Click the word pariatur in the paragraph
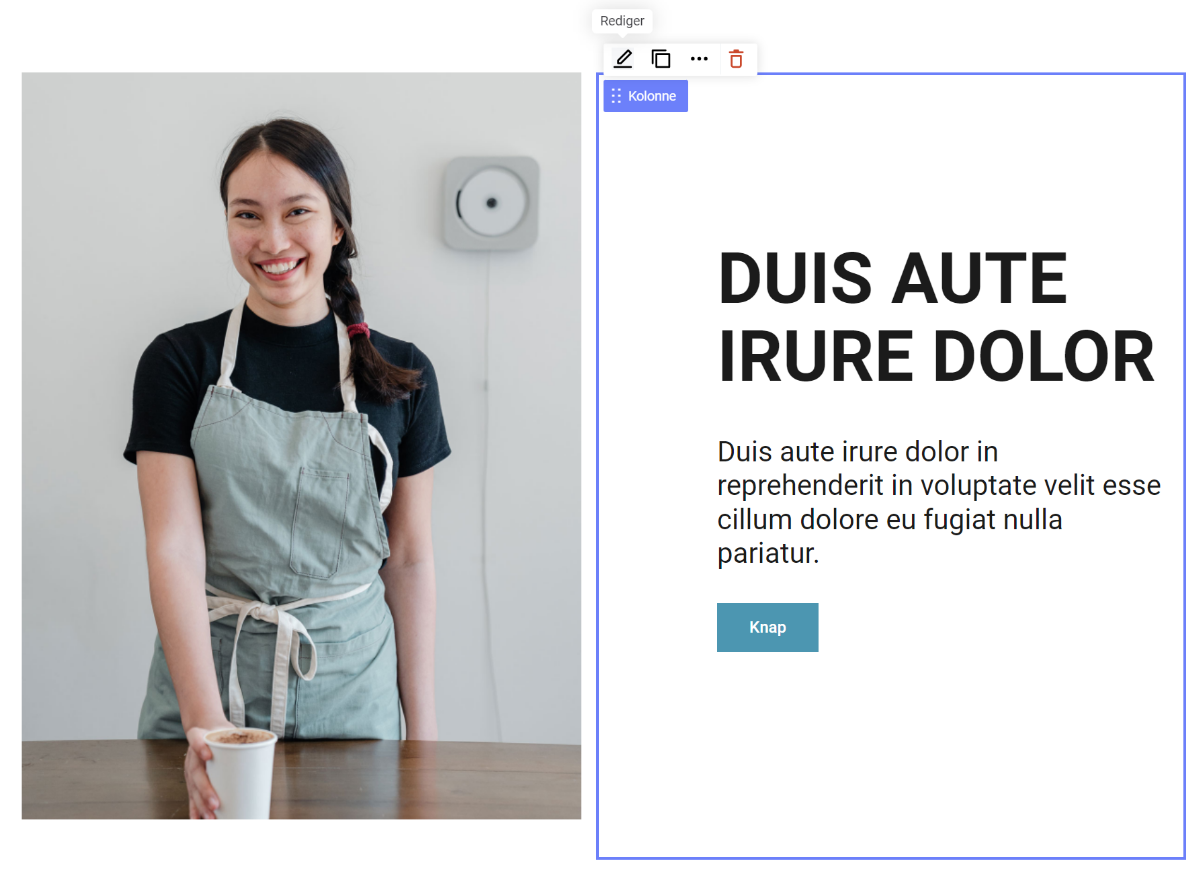1198x880 pixels. pyautogui.click(x=767, y=554)
